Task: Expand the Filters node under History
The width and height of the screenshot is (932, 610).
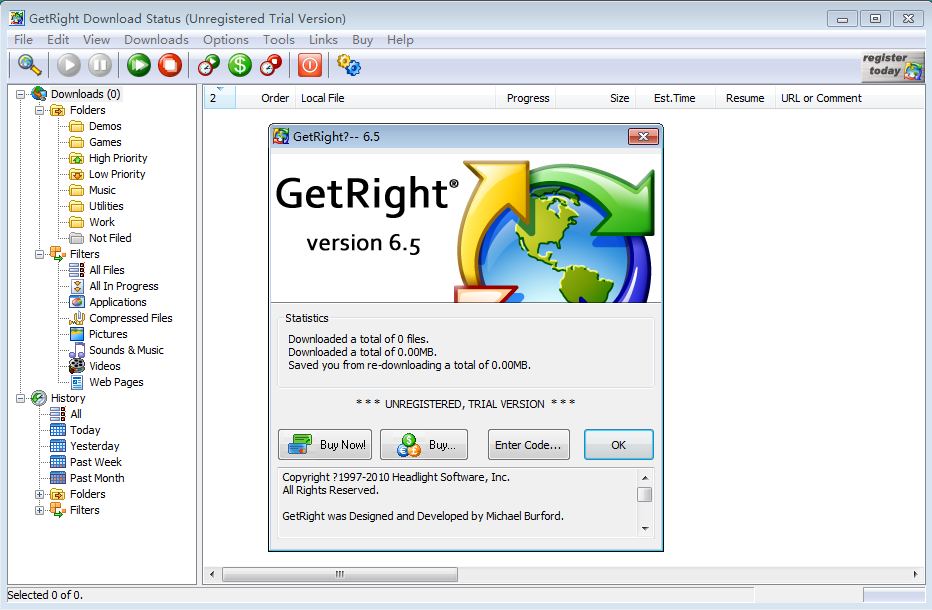Action: (x=40, y=511)
